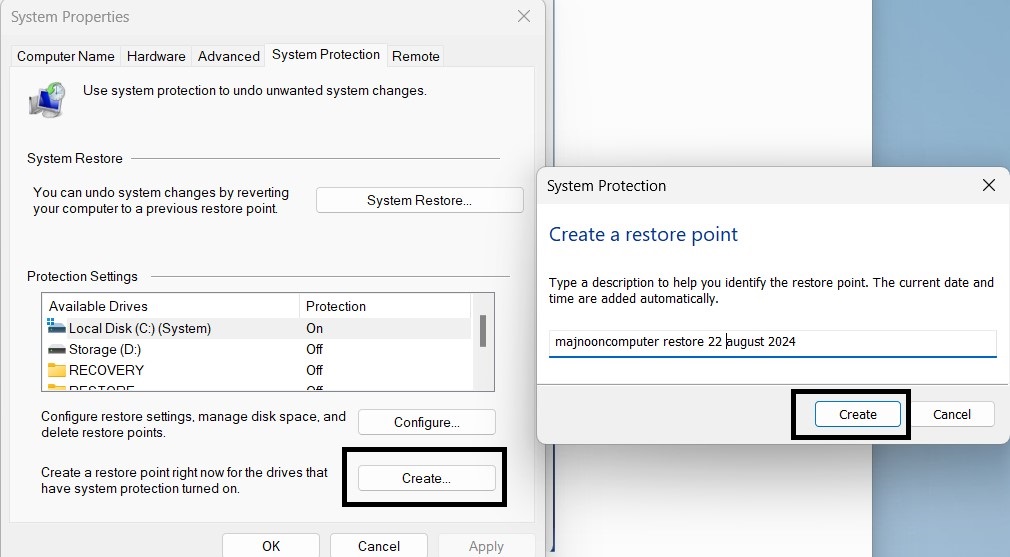Open the Configure... settings button
This screenshot has height=557, width=1010.
(x=426, y=422)
